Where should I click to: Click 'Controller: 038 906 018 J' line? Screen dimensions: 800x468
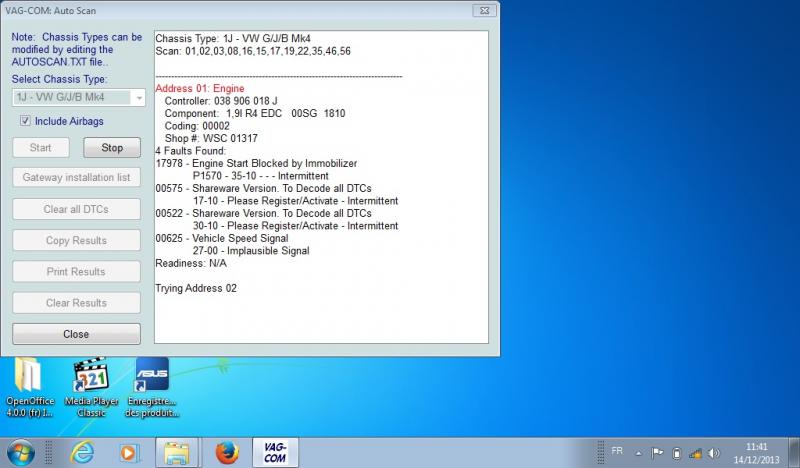coord(221,101)
